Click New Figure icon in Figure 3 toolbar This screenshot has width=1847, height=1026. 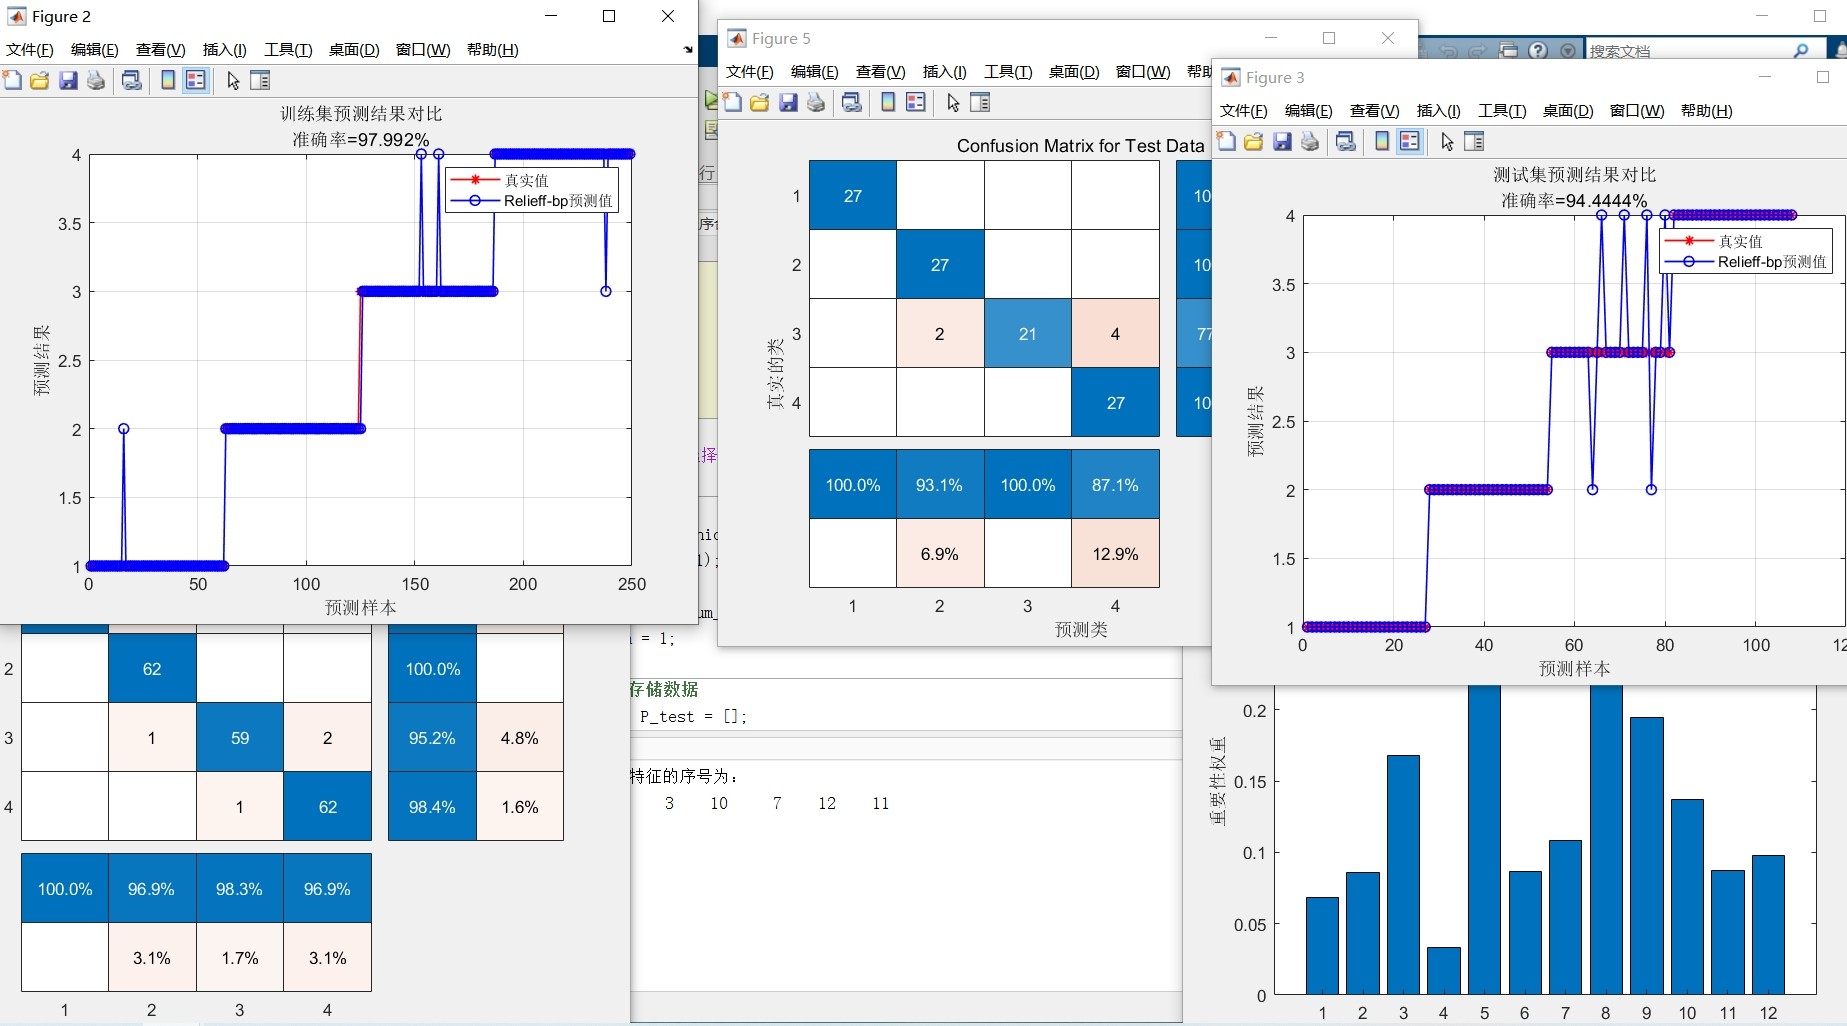tap(1226, 142)
